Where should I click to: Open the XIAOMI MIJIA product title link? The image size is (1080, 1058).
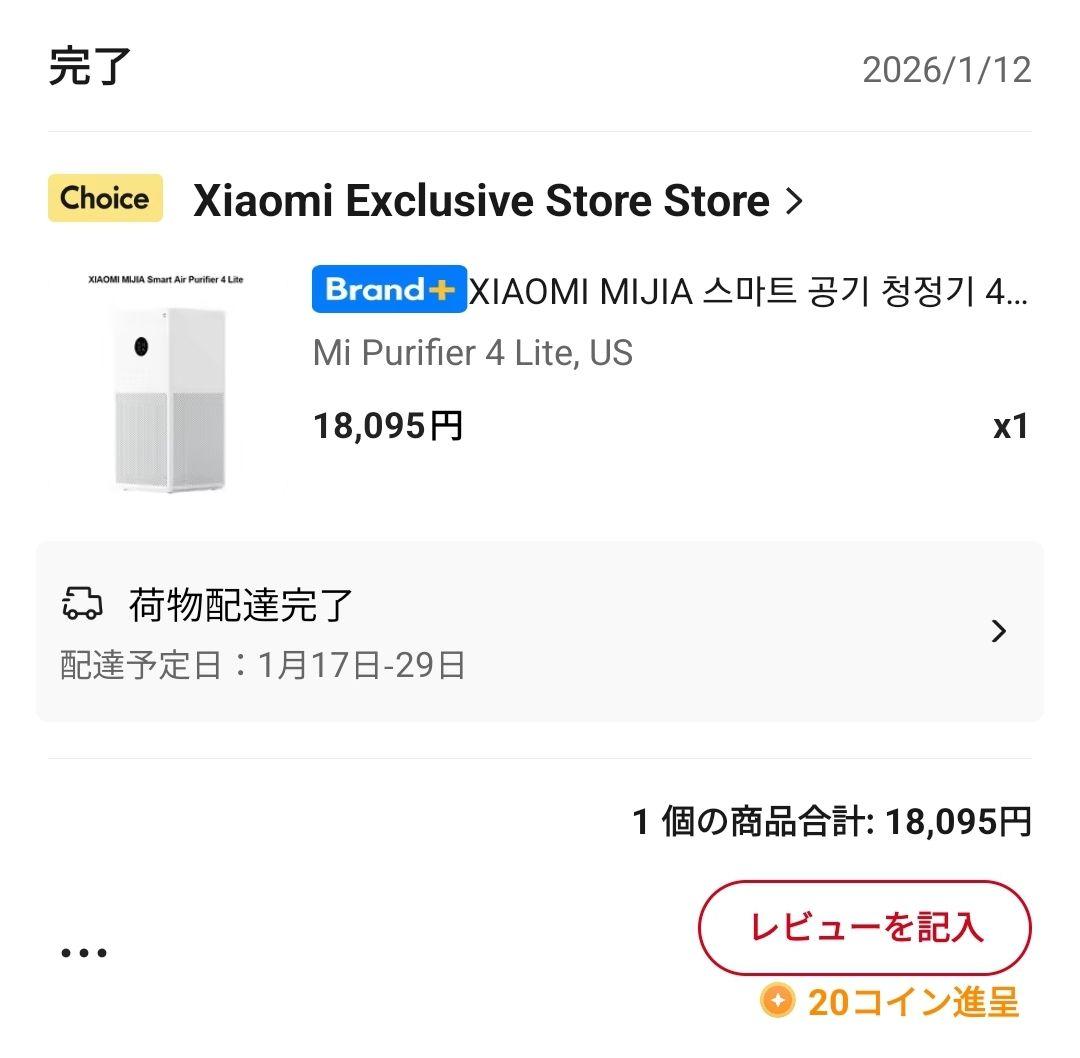pos(750,291)
